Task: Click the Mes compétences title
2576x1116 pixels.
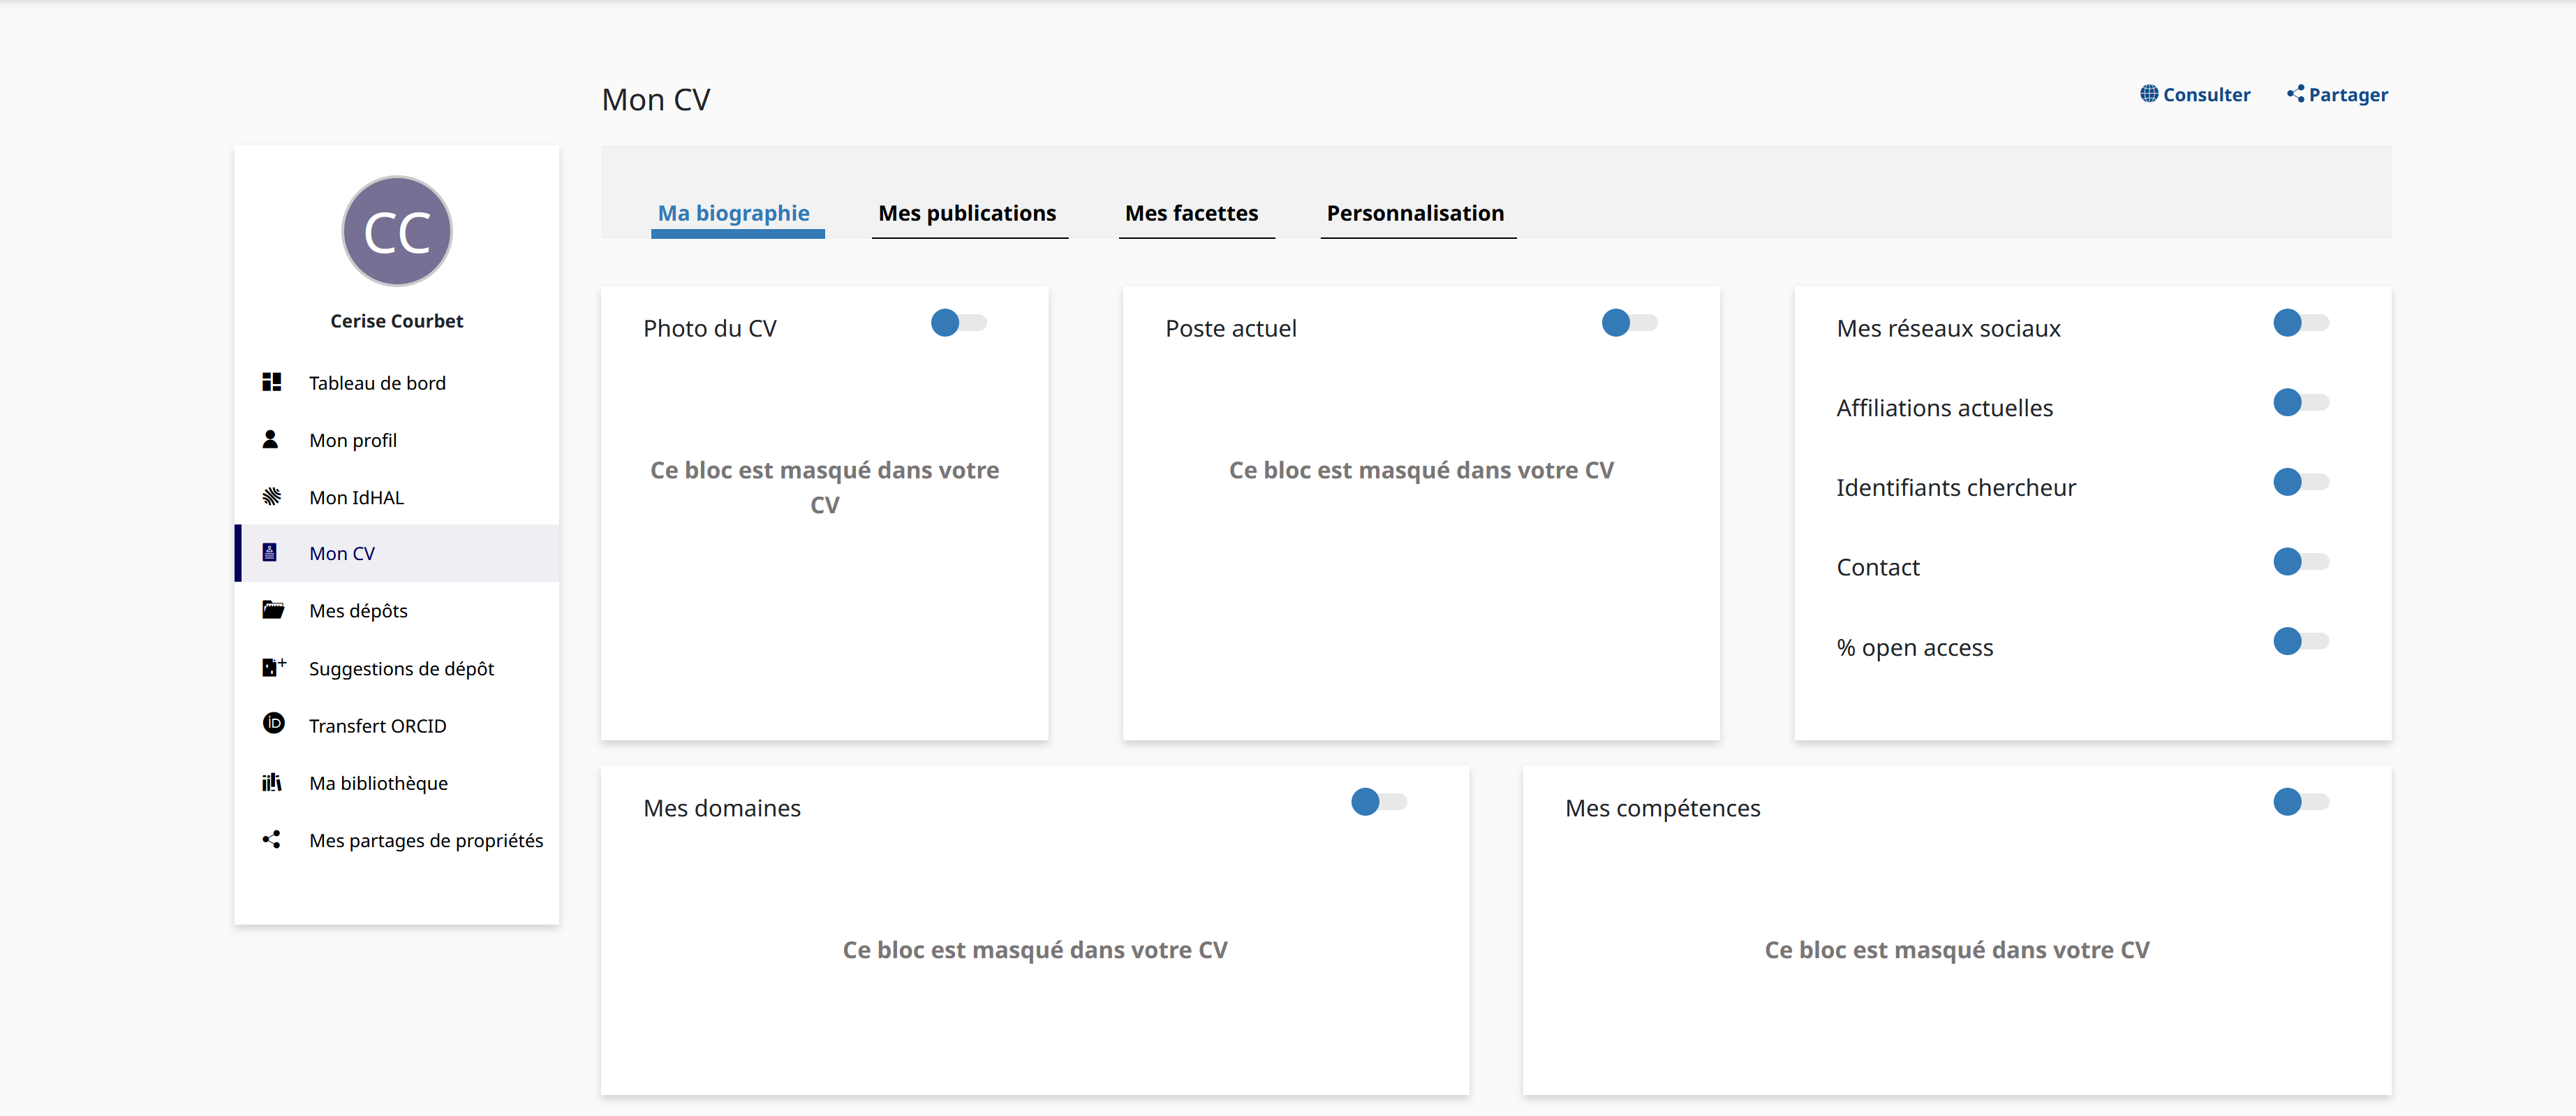Action: (x=1662, y=807)
